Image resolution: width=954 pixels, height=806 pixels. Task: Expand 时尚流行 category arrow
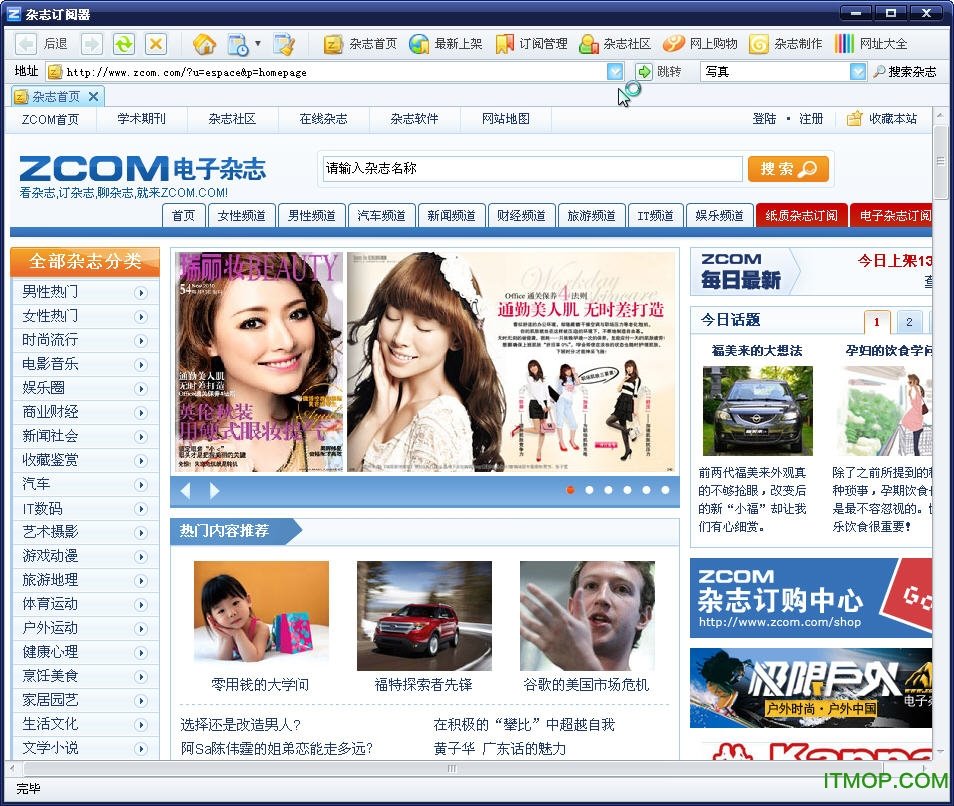pyautogui.click(x=141, y=341)
